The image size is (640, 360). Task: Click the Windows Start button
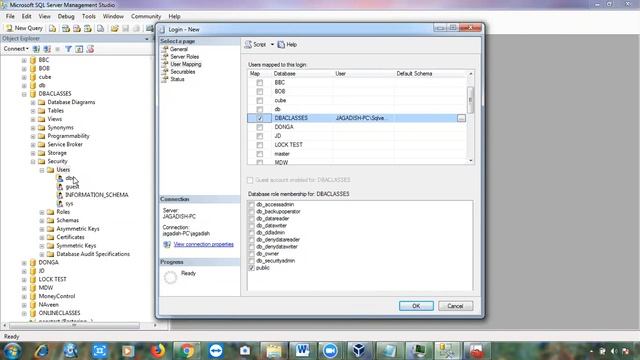click(12, 351)
